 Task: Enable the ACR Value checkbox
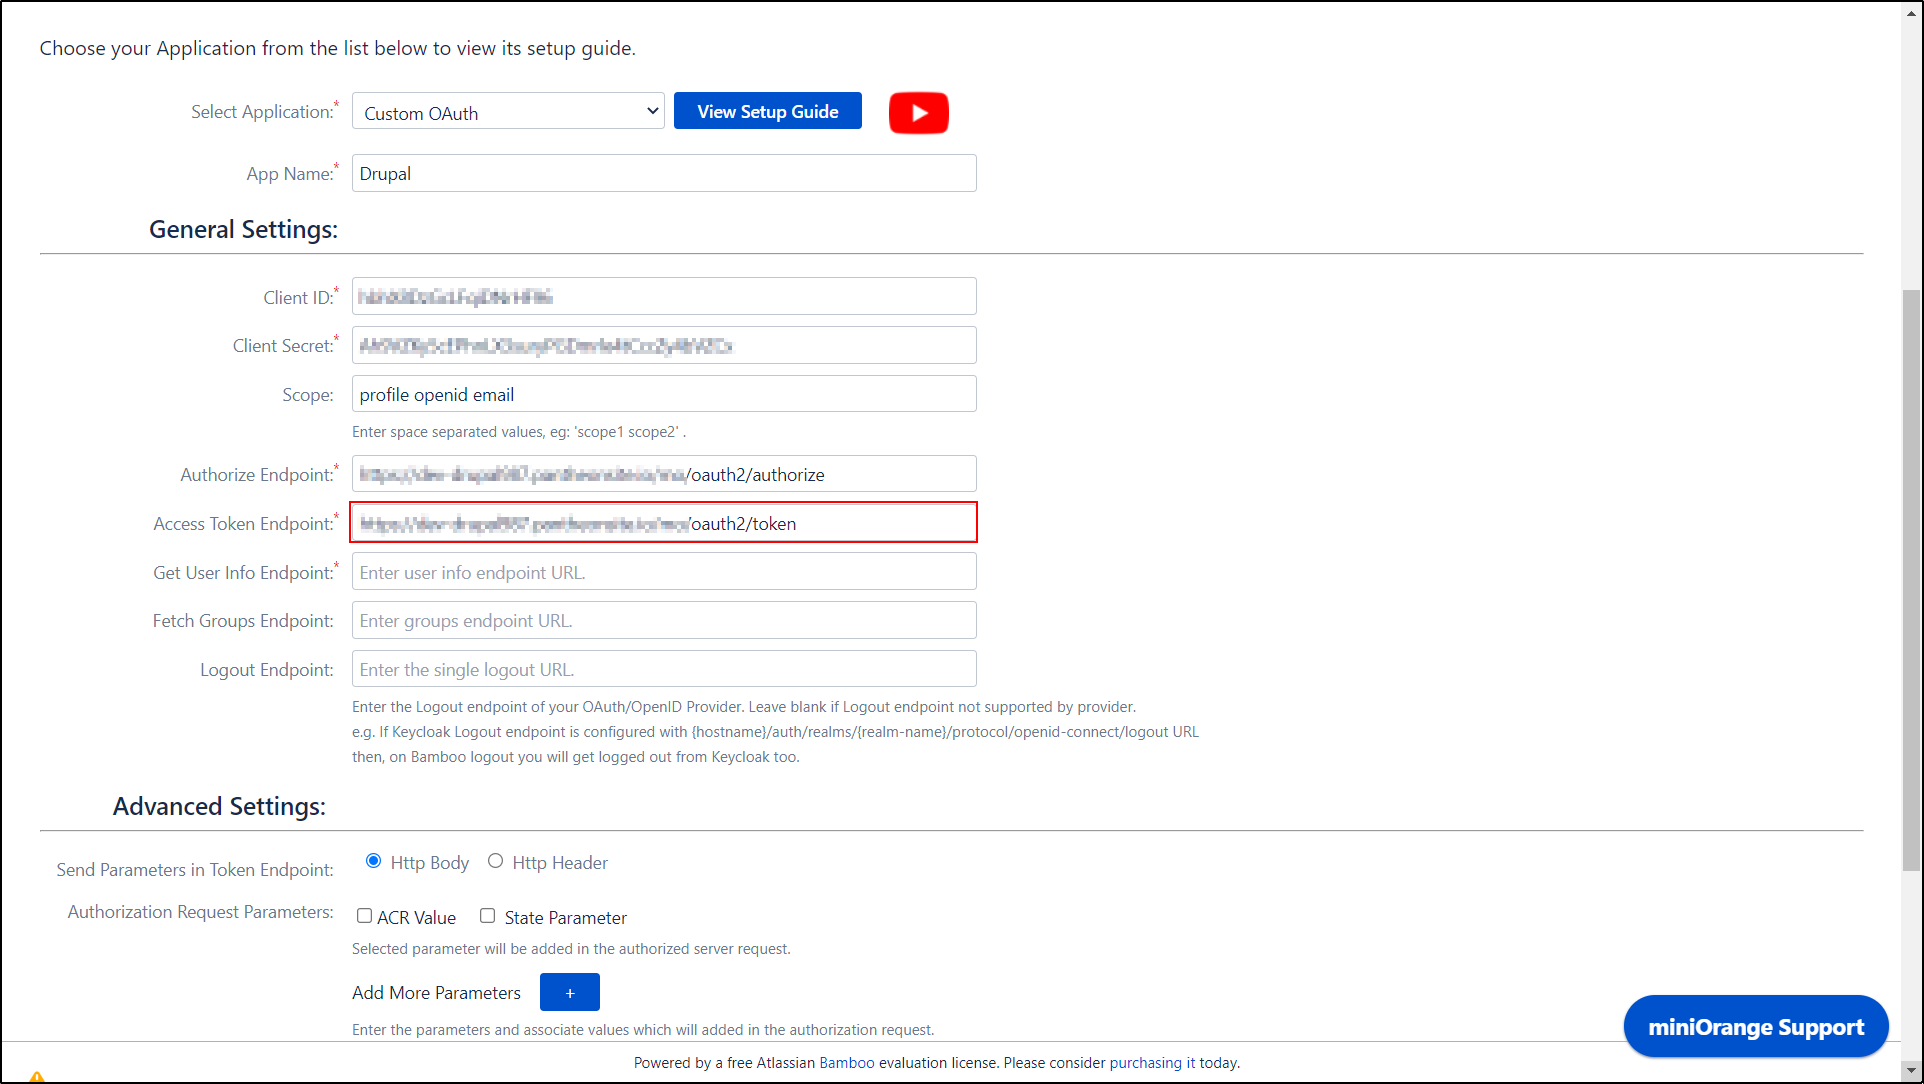[364, 916]
